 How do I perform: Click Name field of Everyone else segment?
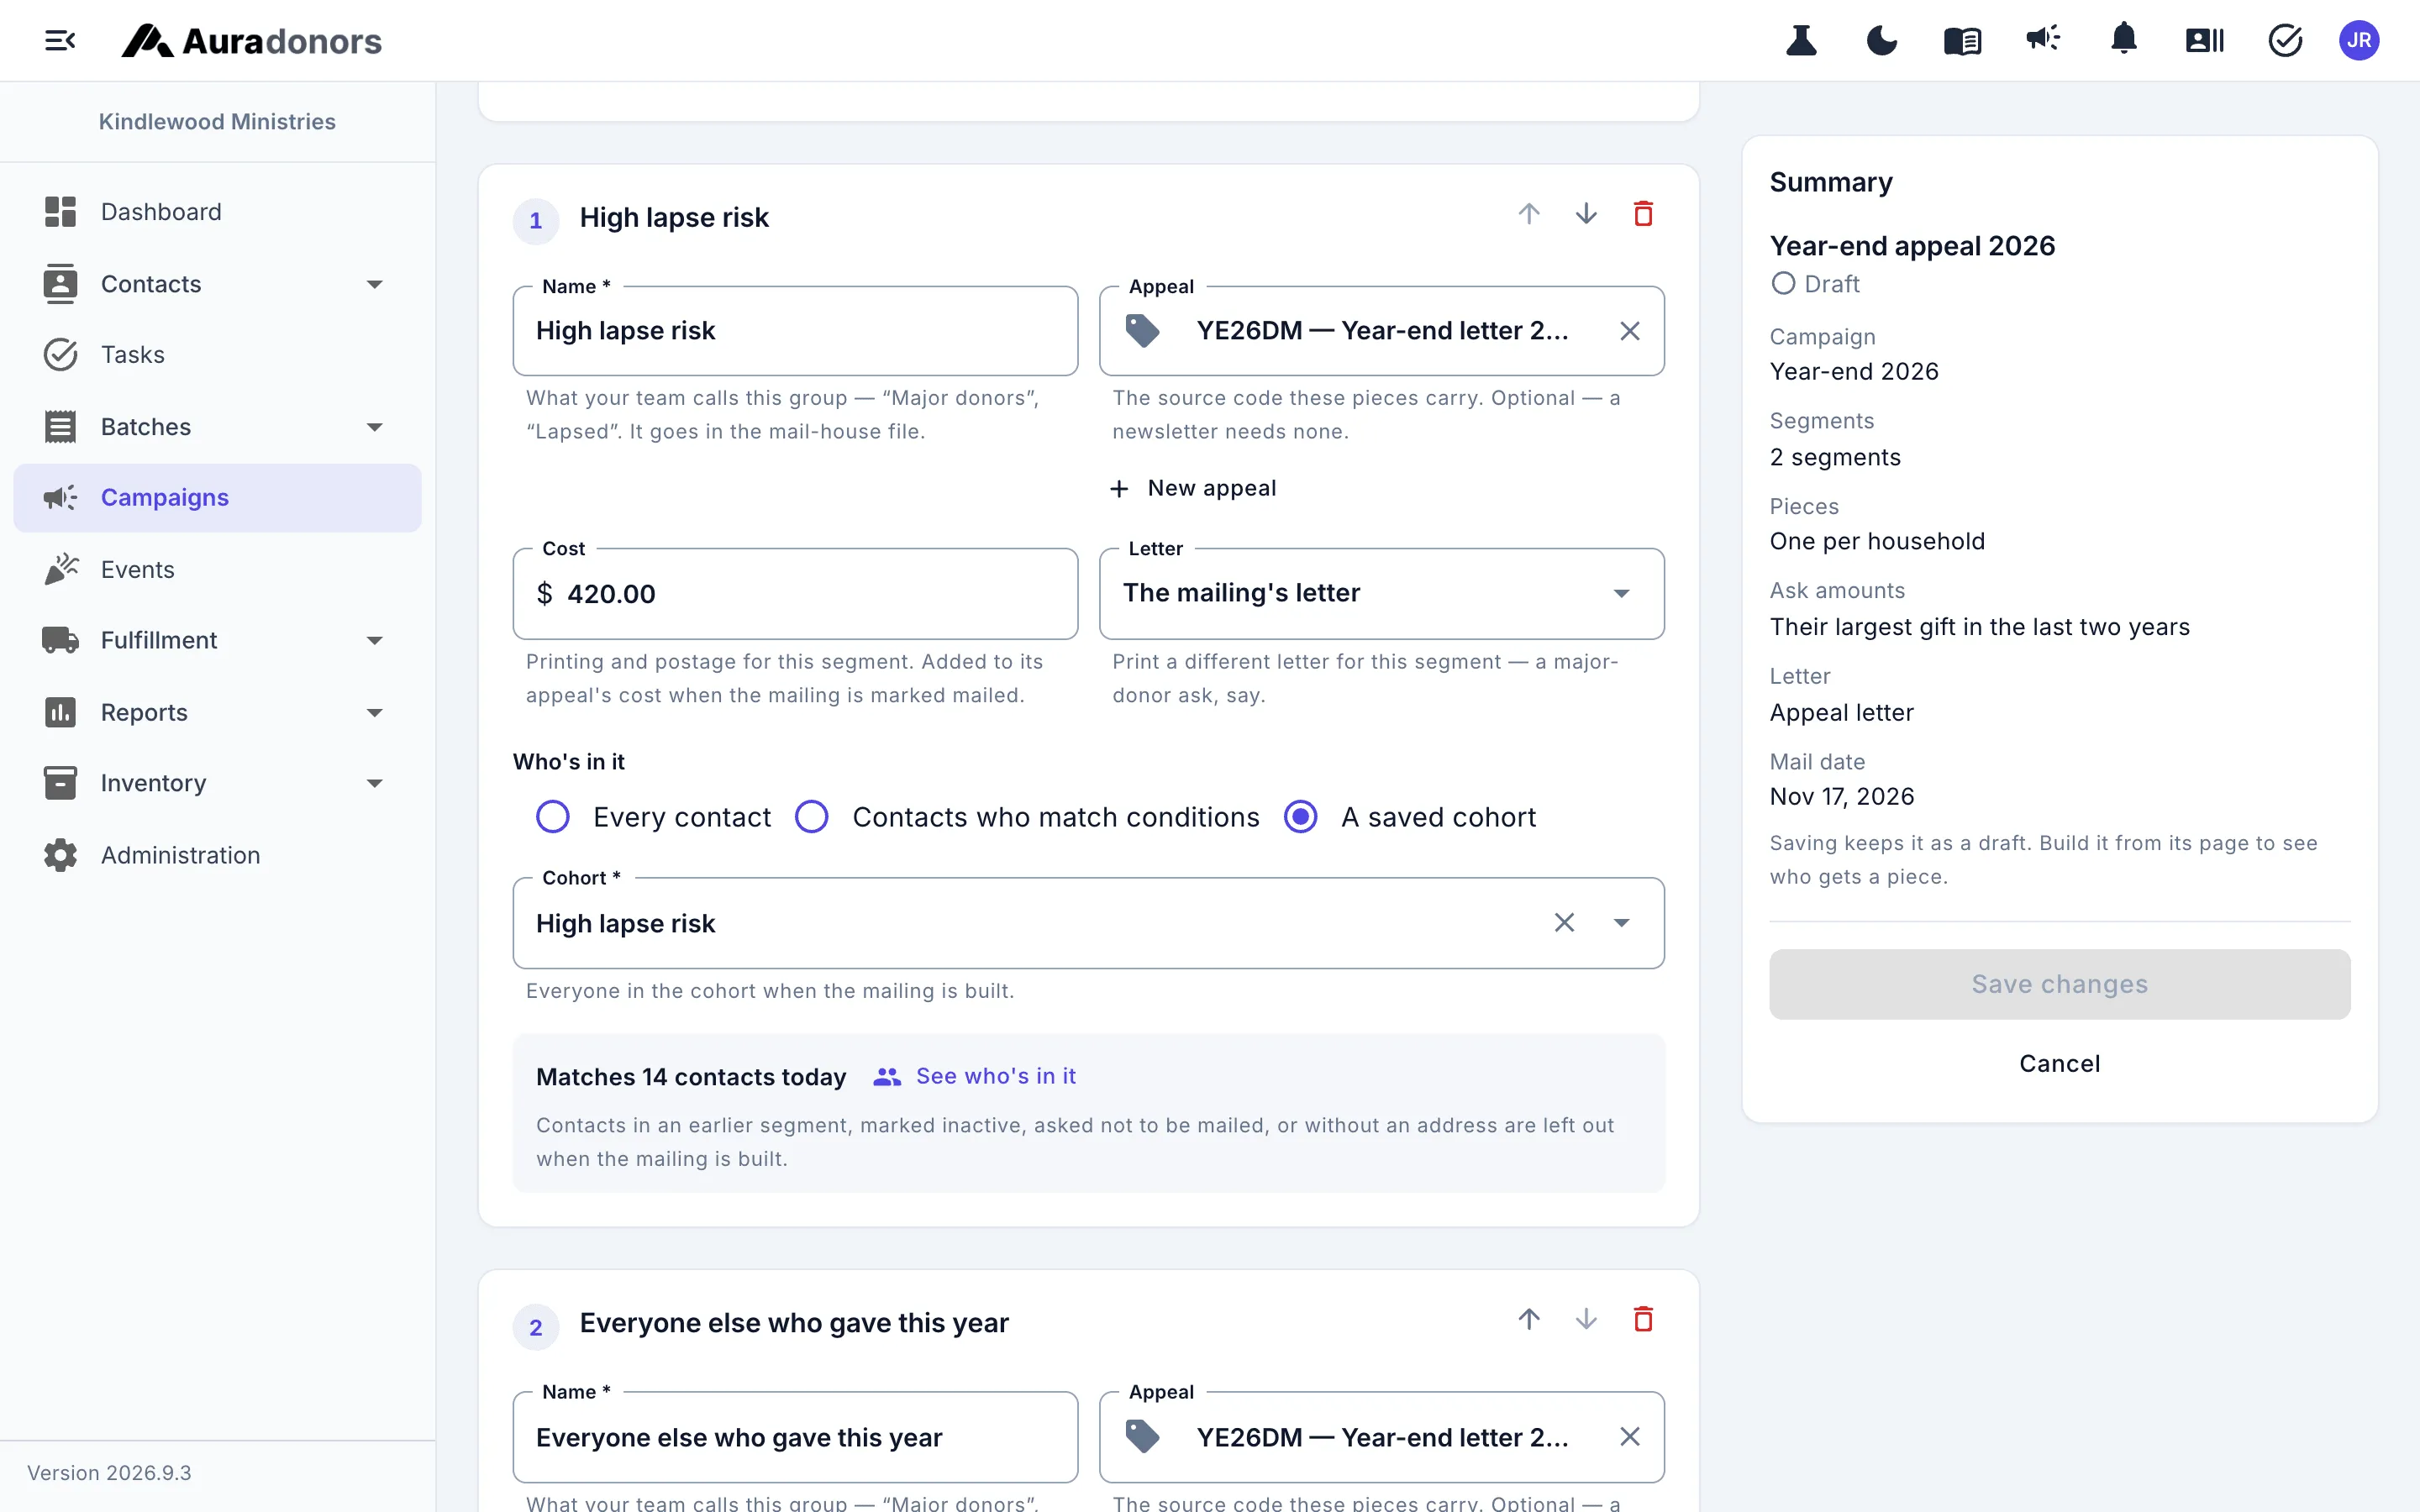tap(795, 1437)
